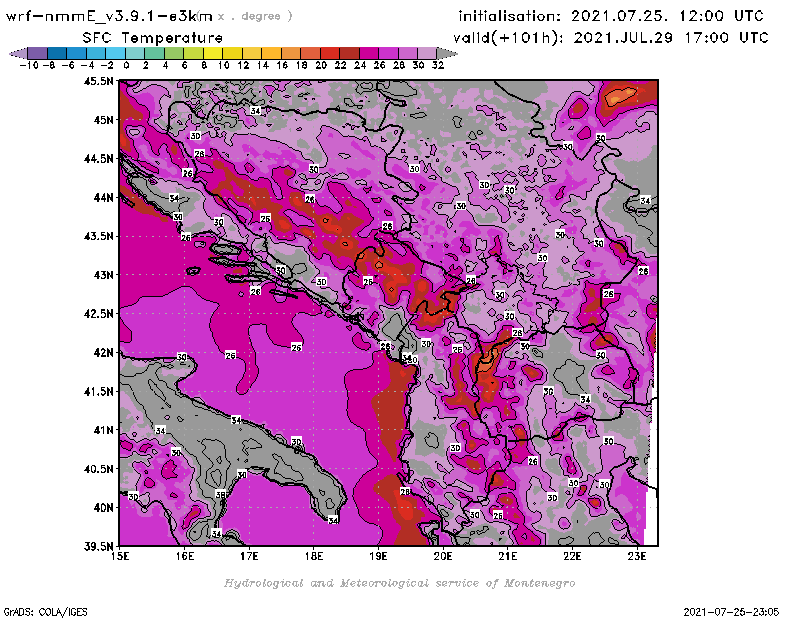
Task: Click the gray above-32 arrow of the legend
Action: point(447,54)
